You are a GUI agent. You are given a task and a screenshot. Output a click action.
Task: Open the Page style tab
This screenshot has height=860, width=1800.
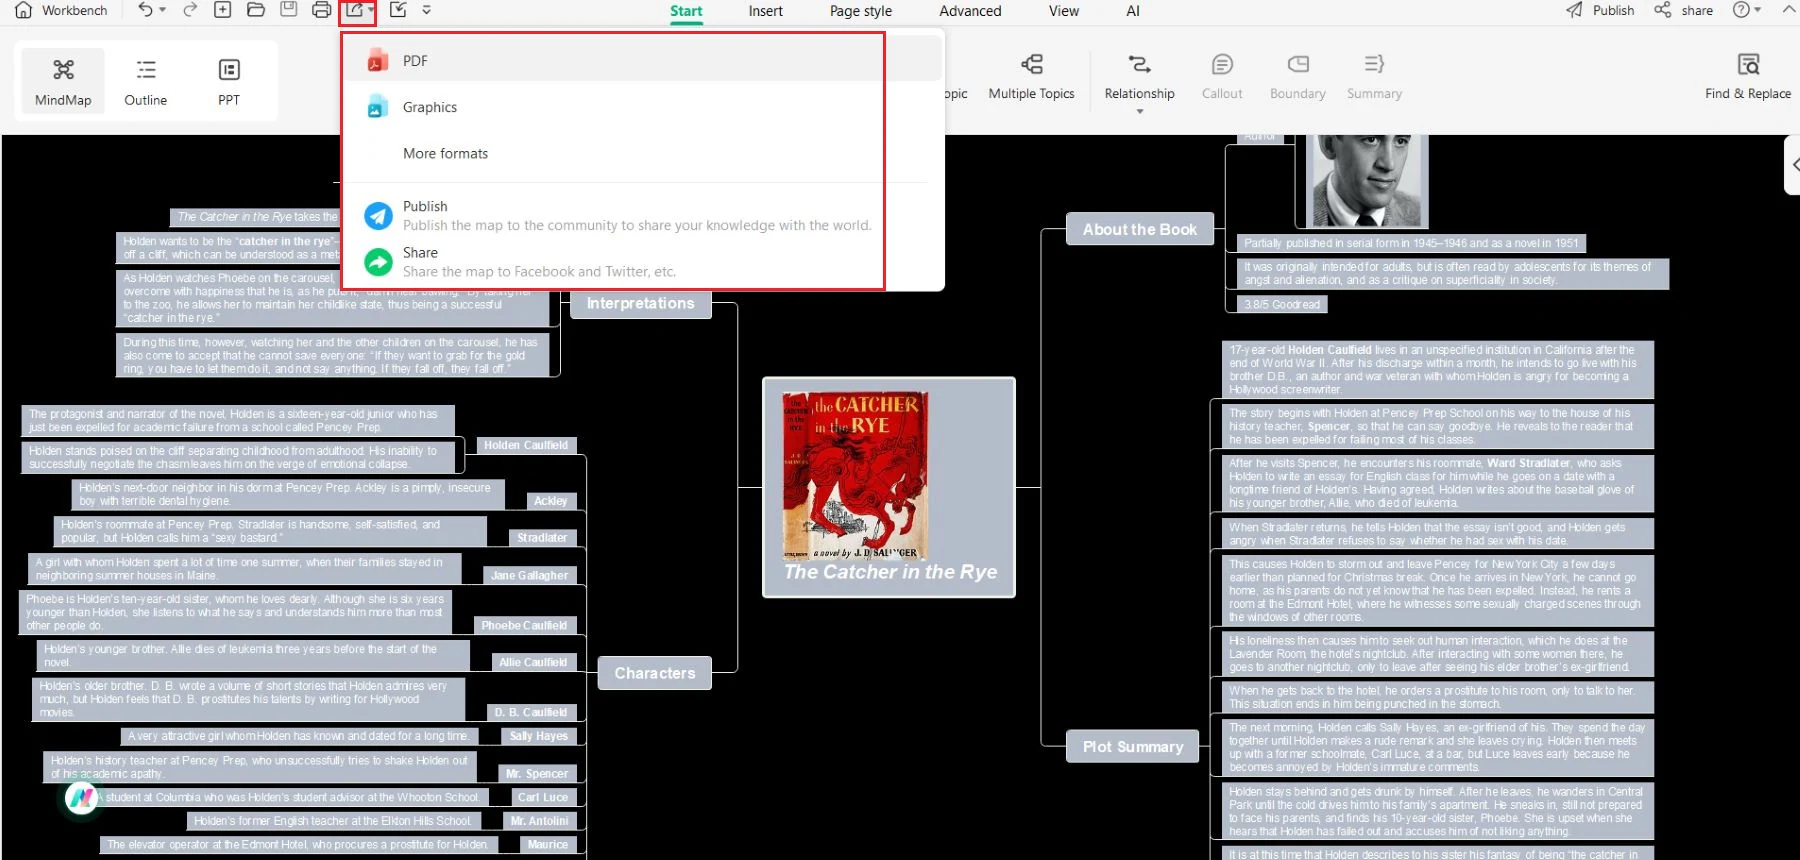(x=861, y=11)
